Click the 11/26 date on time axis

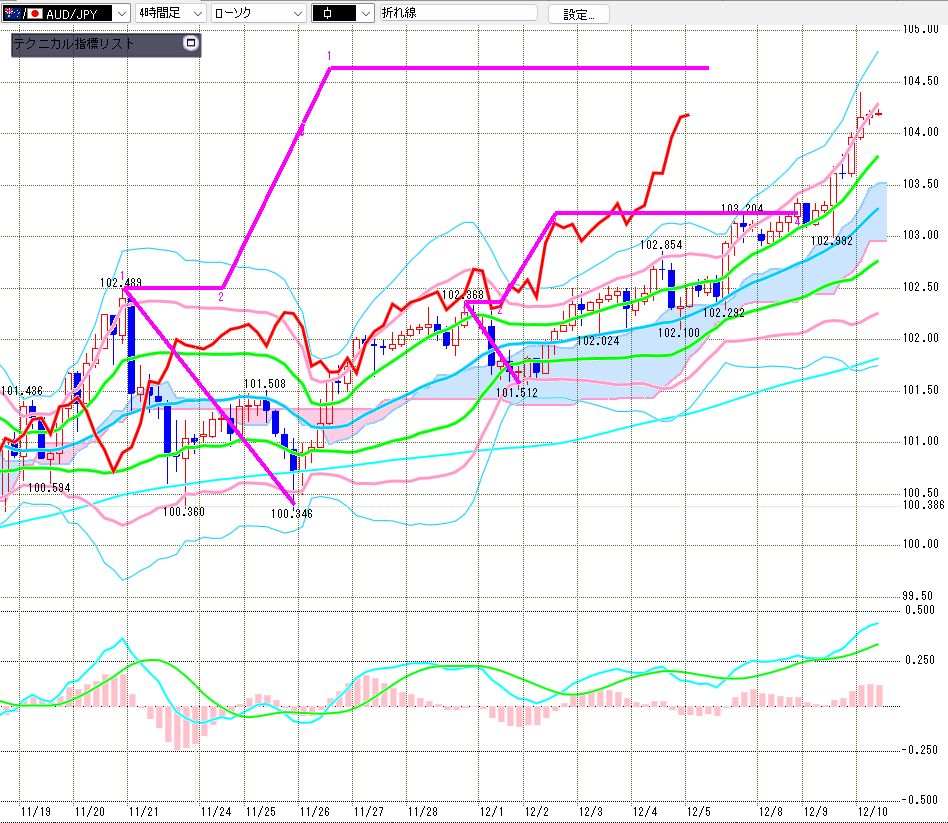tap(315, 811)
